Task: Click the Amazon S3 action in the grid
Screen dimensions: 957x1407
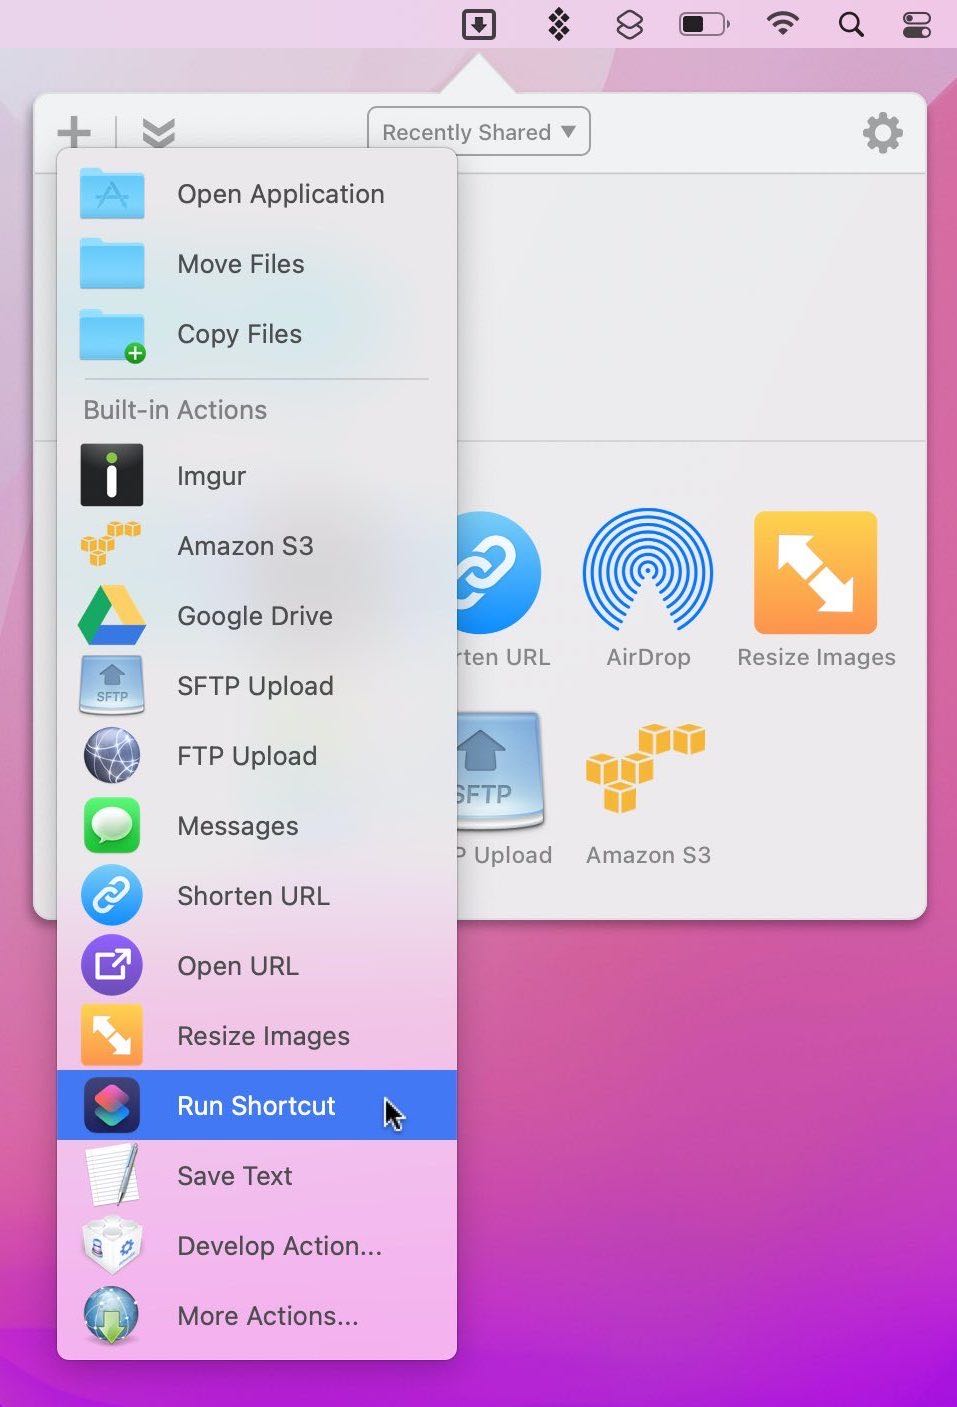Action: (646, 768)
